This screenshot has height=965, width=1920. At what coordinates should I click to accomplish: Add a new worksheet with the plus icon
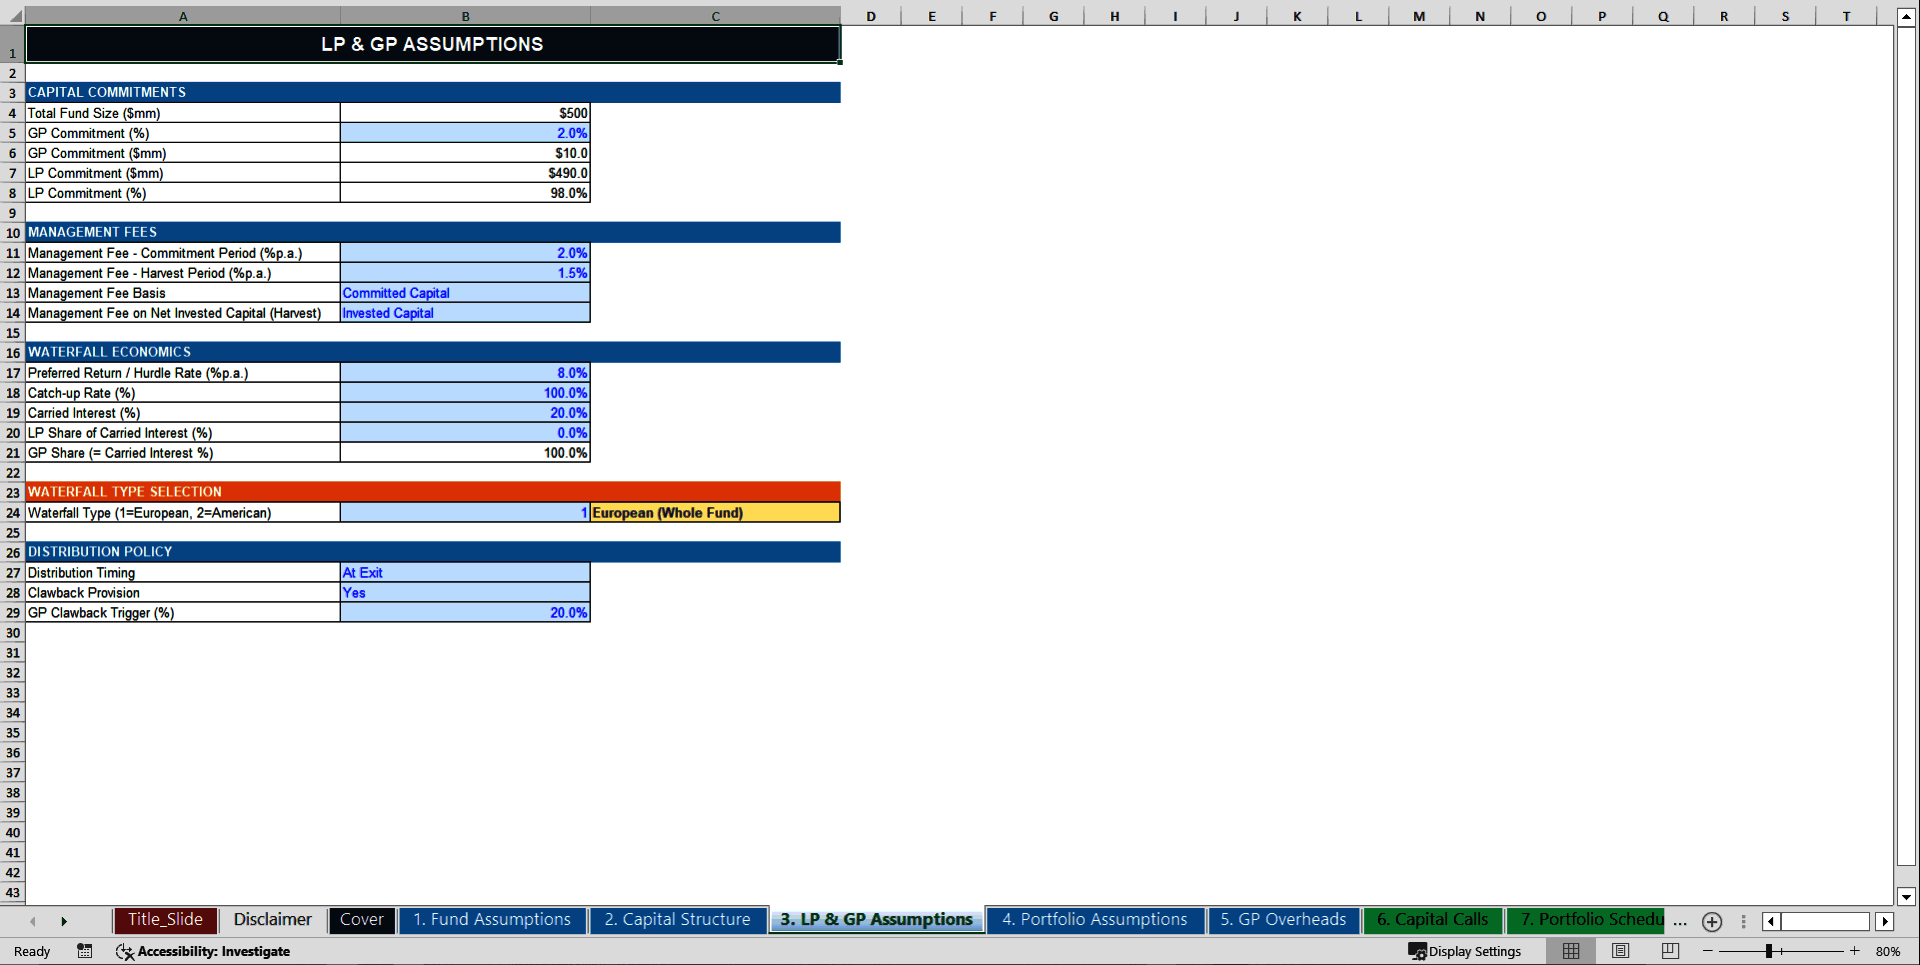click(1712, 922)
